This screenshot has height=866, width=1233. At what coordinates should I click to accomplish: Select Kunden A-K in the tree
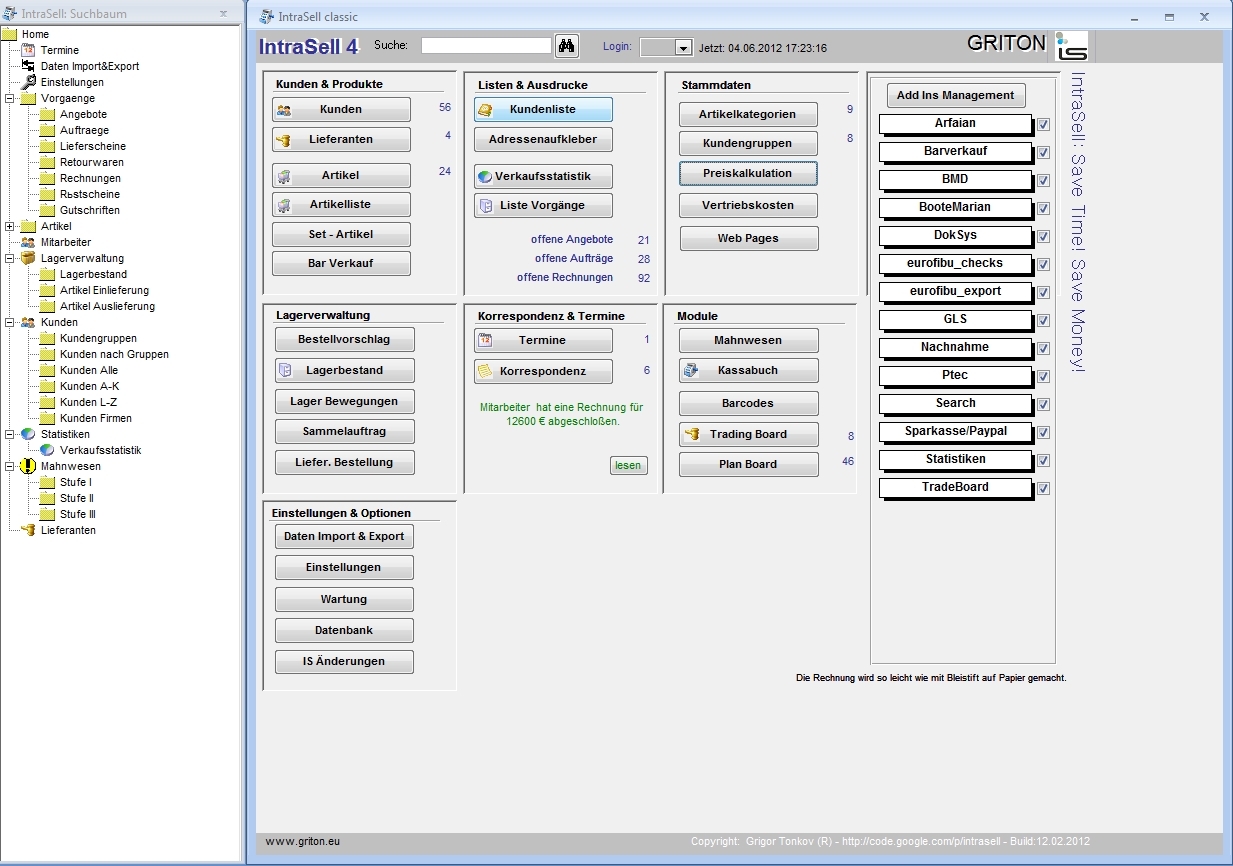point(89,386)
